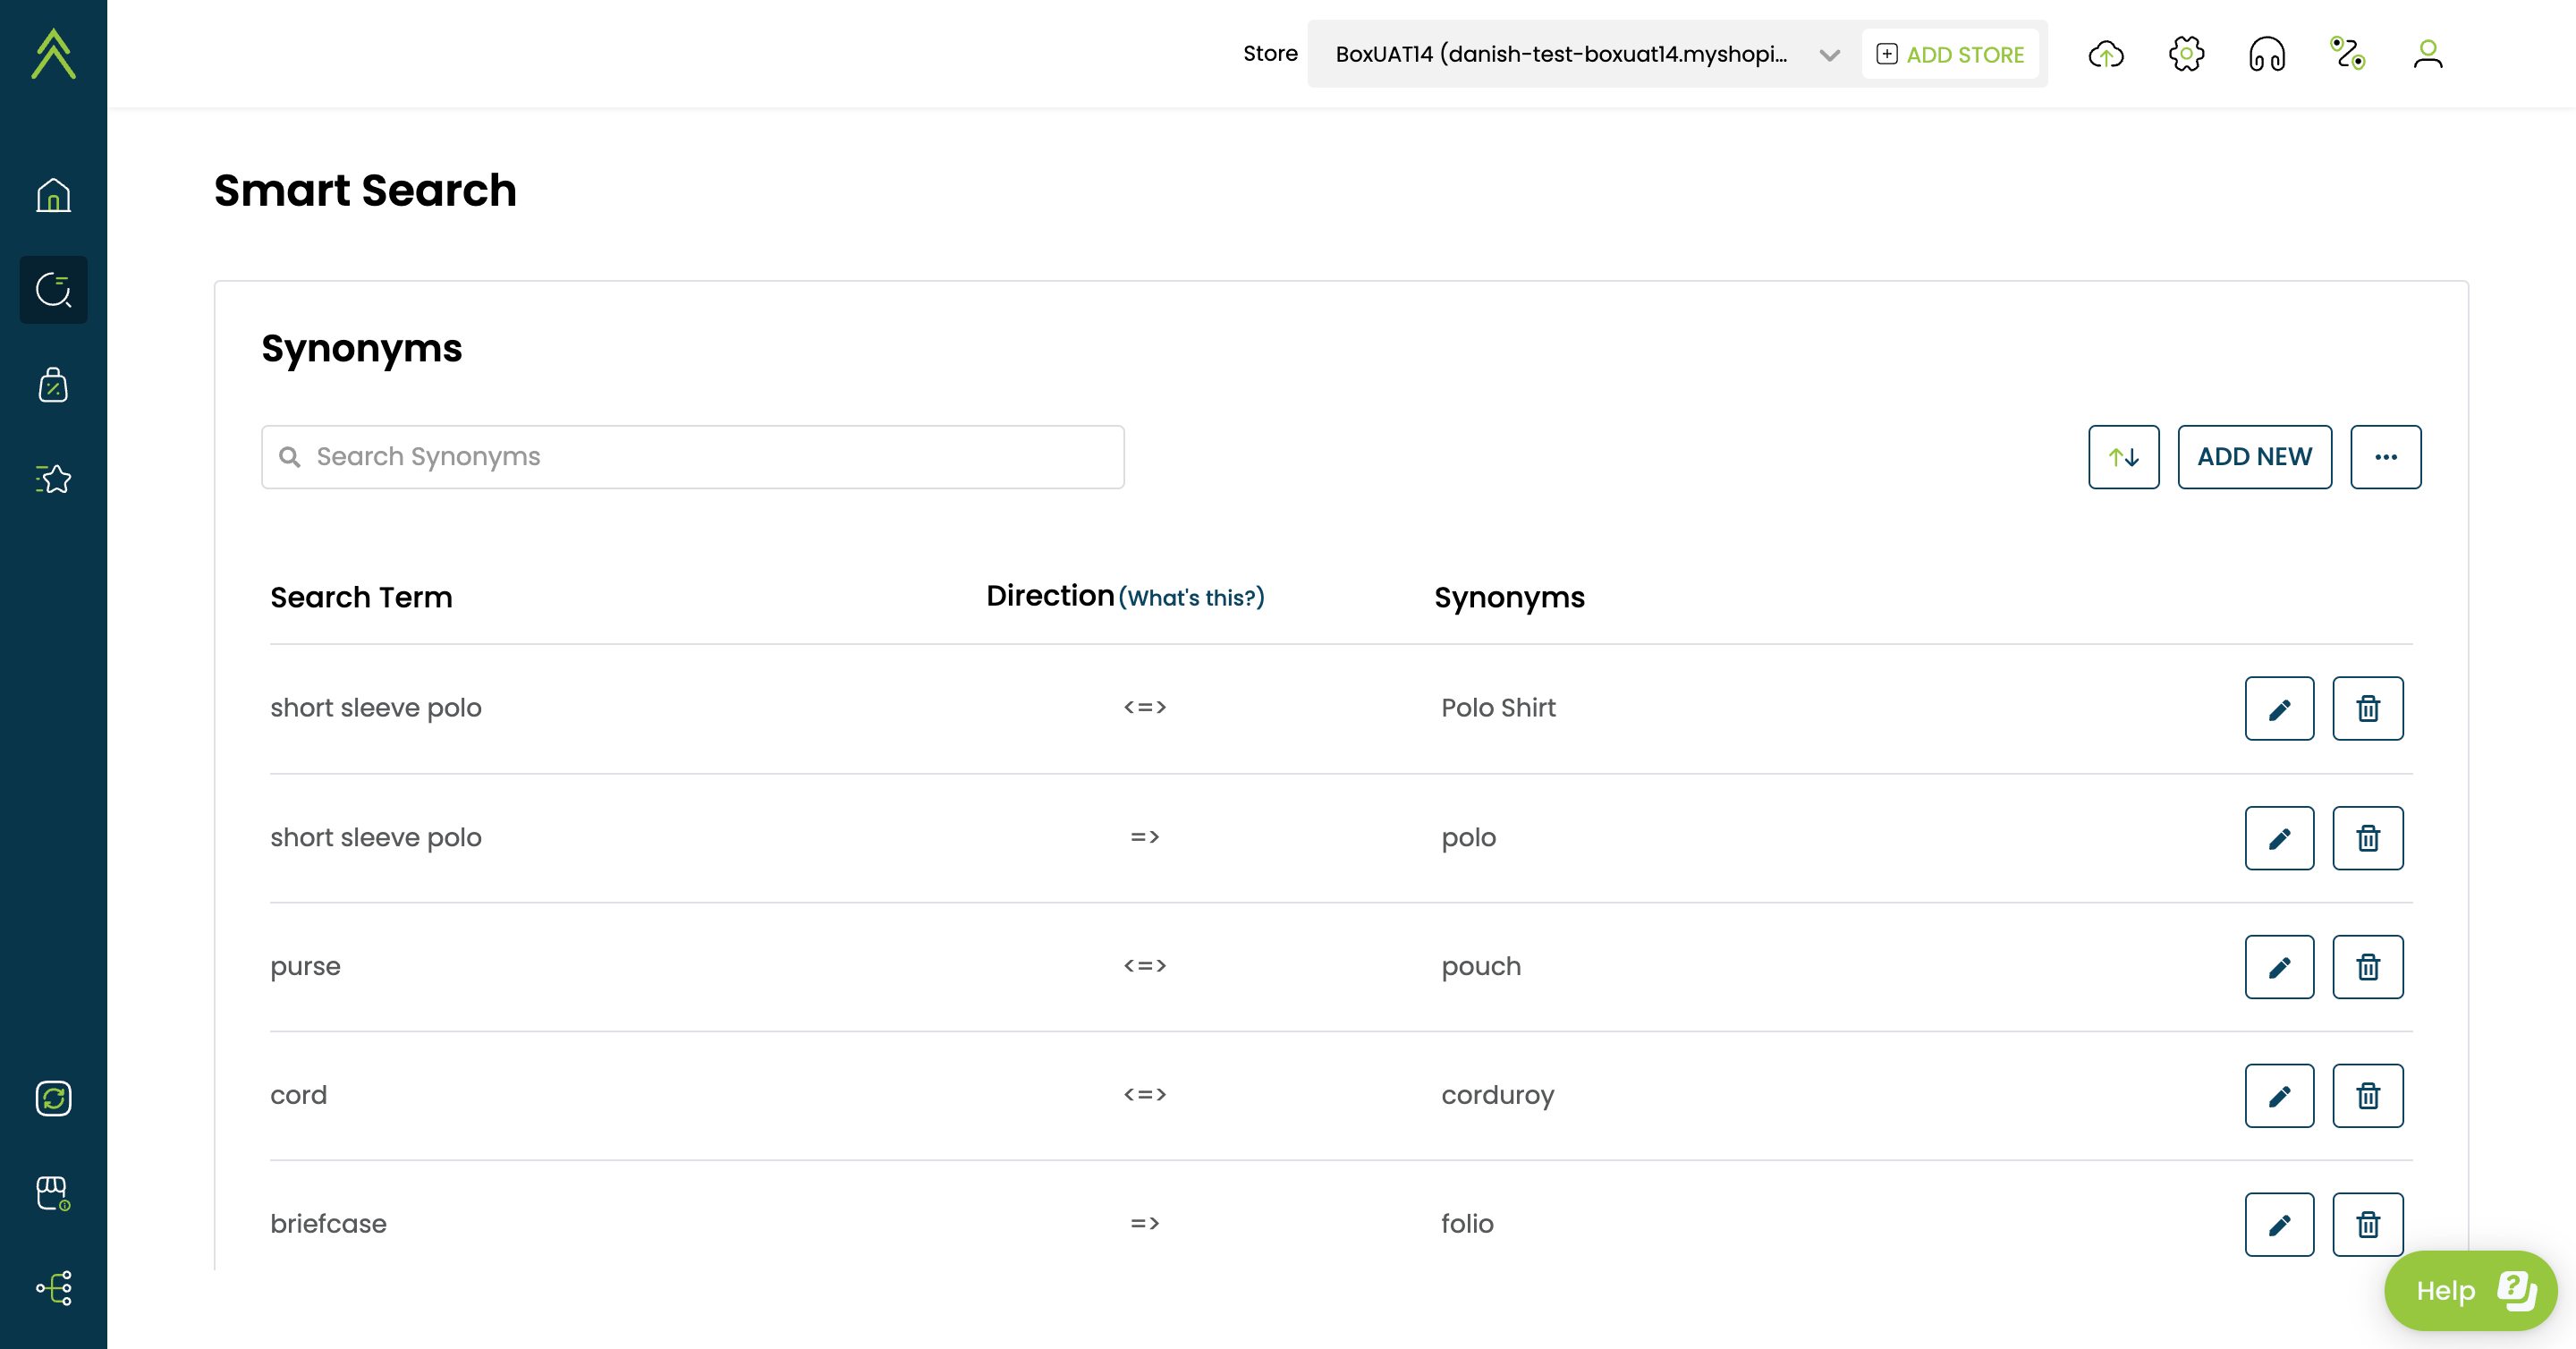The width and height of the screenshot is (2576, 1349).
Task: Open the star list sidebar icon
Action: click(x=53, y=479)
